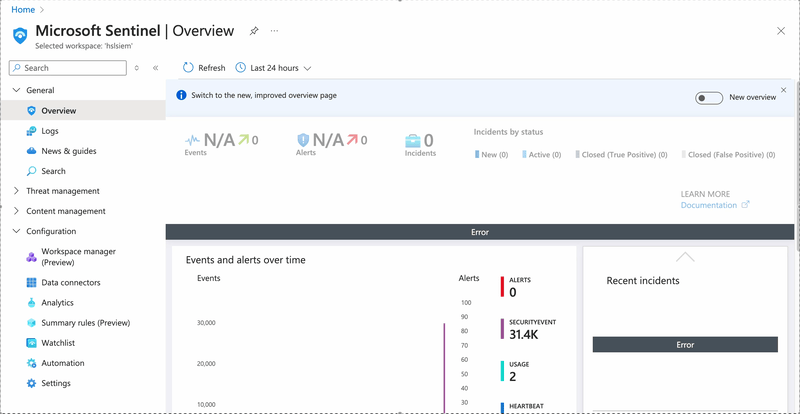Click the Alerts shield icon
This screenshot has height=414, width=800.
pos(303,140)
